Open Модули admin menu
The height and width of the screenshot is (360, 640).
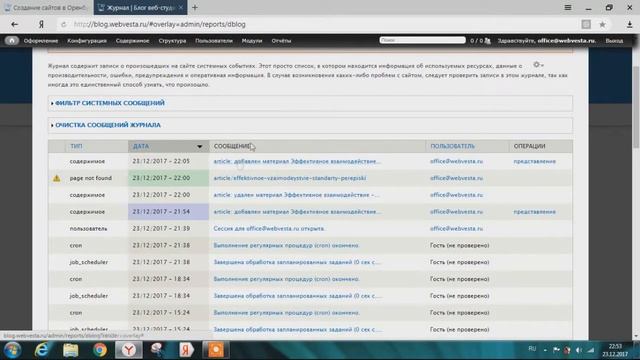pos(252,41)
